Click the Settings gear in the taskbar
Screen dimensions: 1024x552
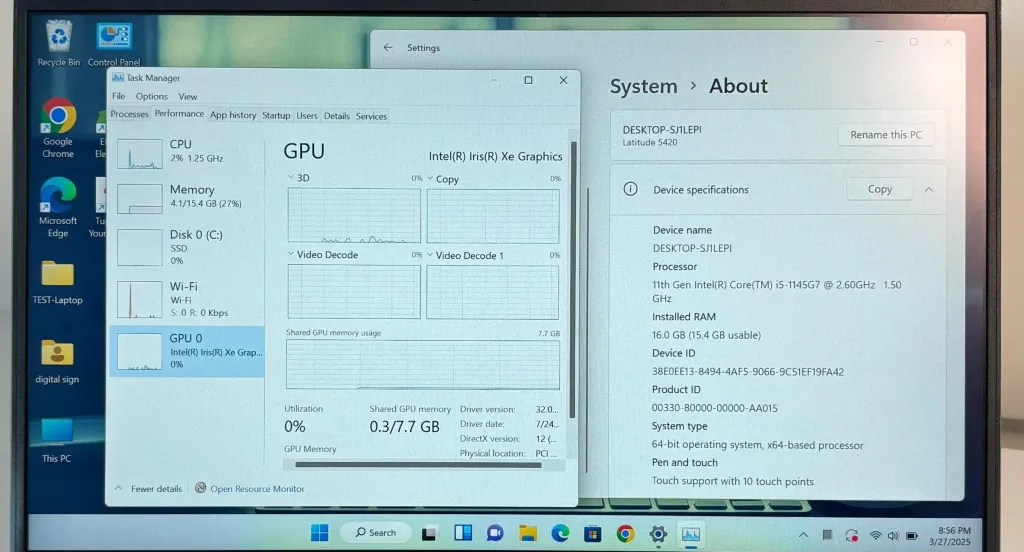pyautogui.click(x=657, y=533)
